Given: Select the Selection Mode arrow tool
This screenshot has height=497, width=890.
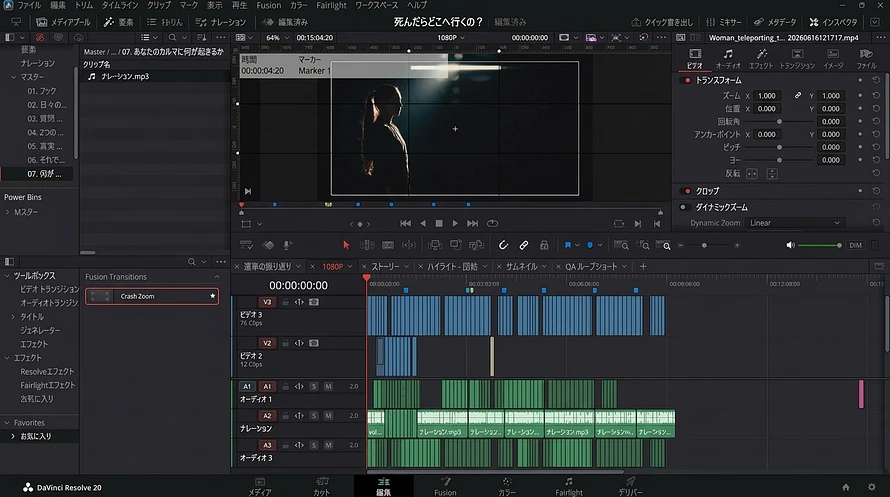Looking at the screenshot, I should pyautogui.click(x=346, y=245).
